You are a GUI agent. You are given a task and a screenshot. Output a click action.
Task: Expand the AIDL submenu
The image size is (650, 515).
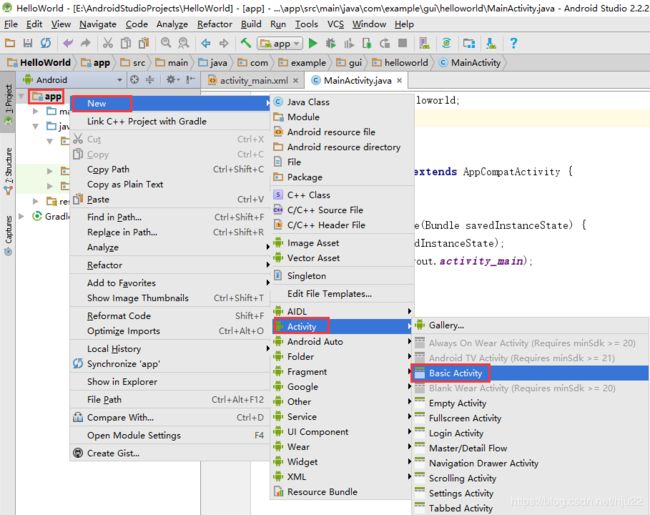click(x=342, y=311)
